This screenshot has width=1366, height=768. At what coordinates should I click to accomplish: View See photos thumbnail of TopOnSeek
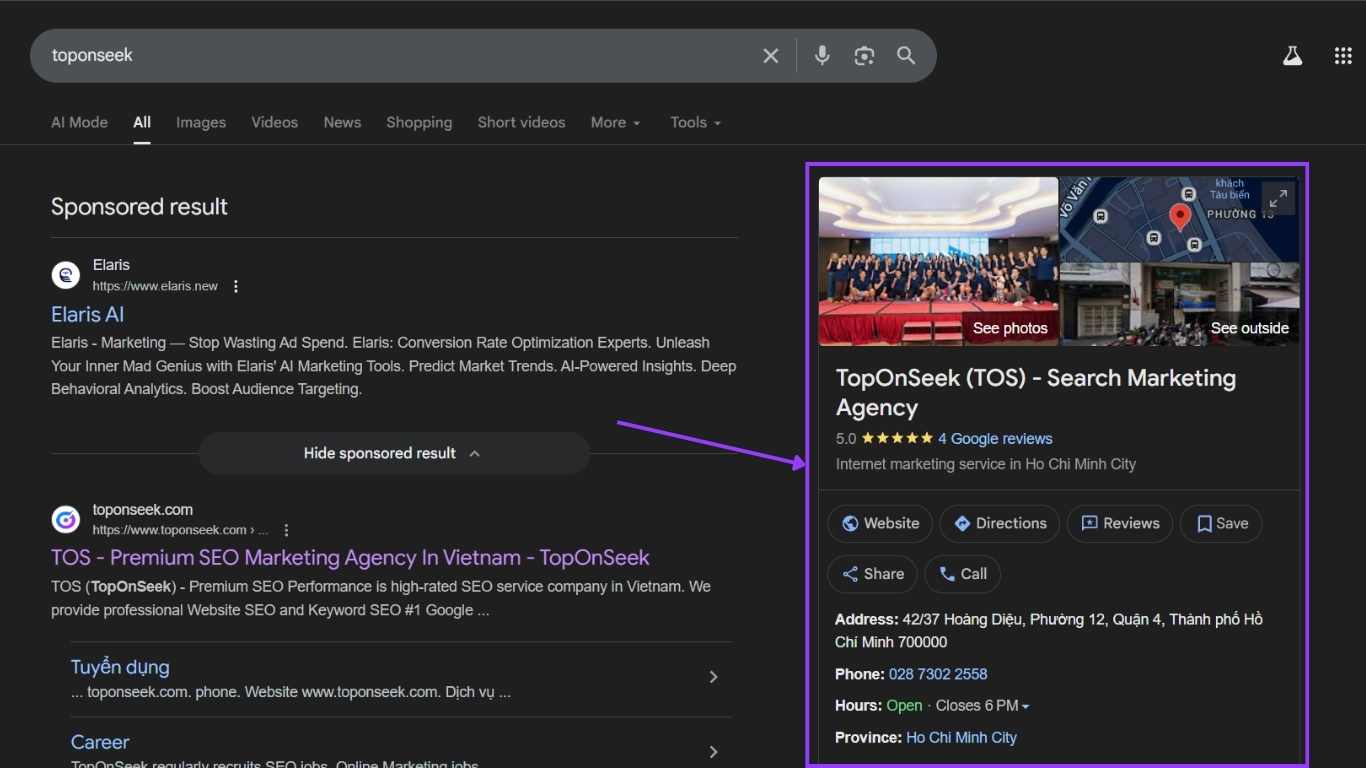pos(1010,328)
